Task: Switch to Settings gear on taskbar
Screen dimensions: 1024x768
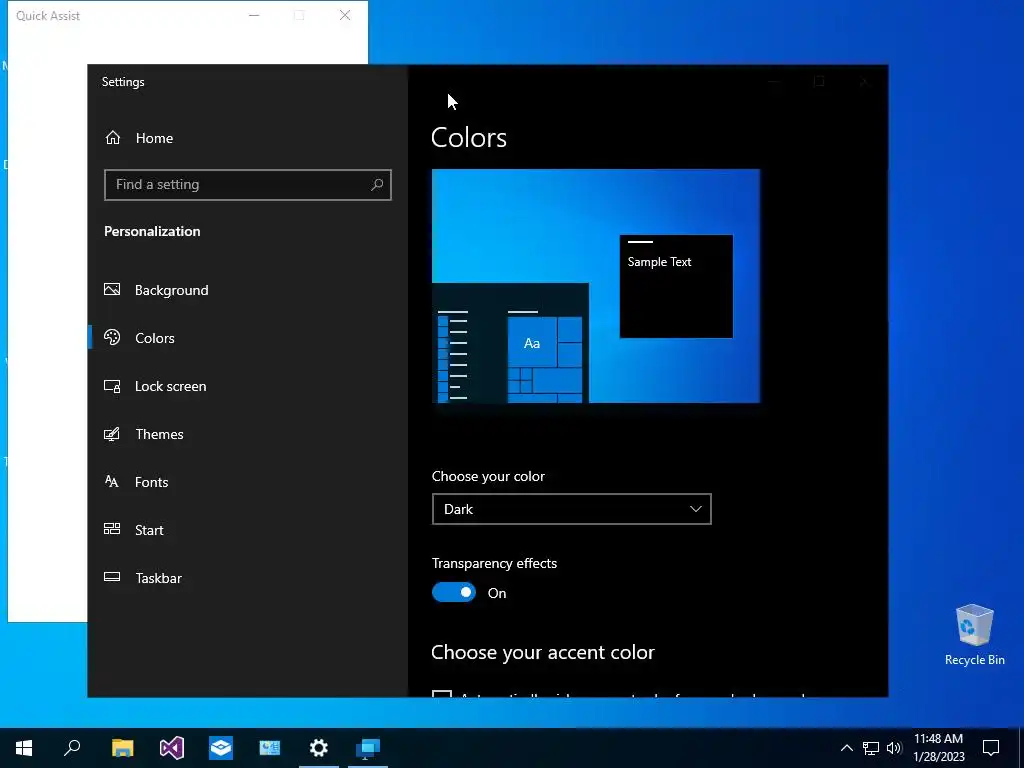Action: click(319, 748)
